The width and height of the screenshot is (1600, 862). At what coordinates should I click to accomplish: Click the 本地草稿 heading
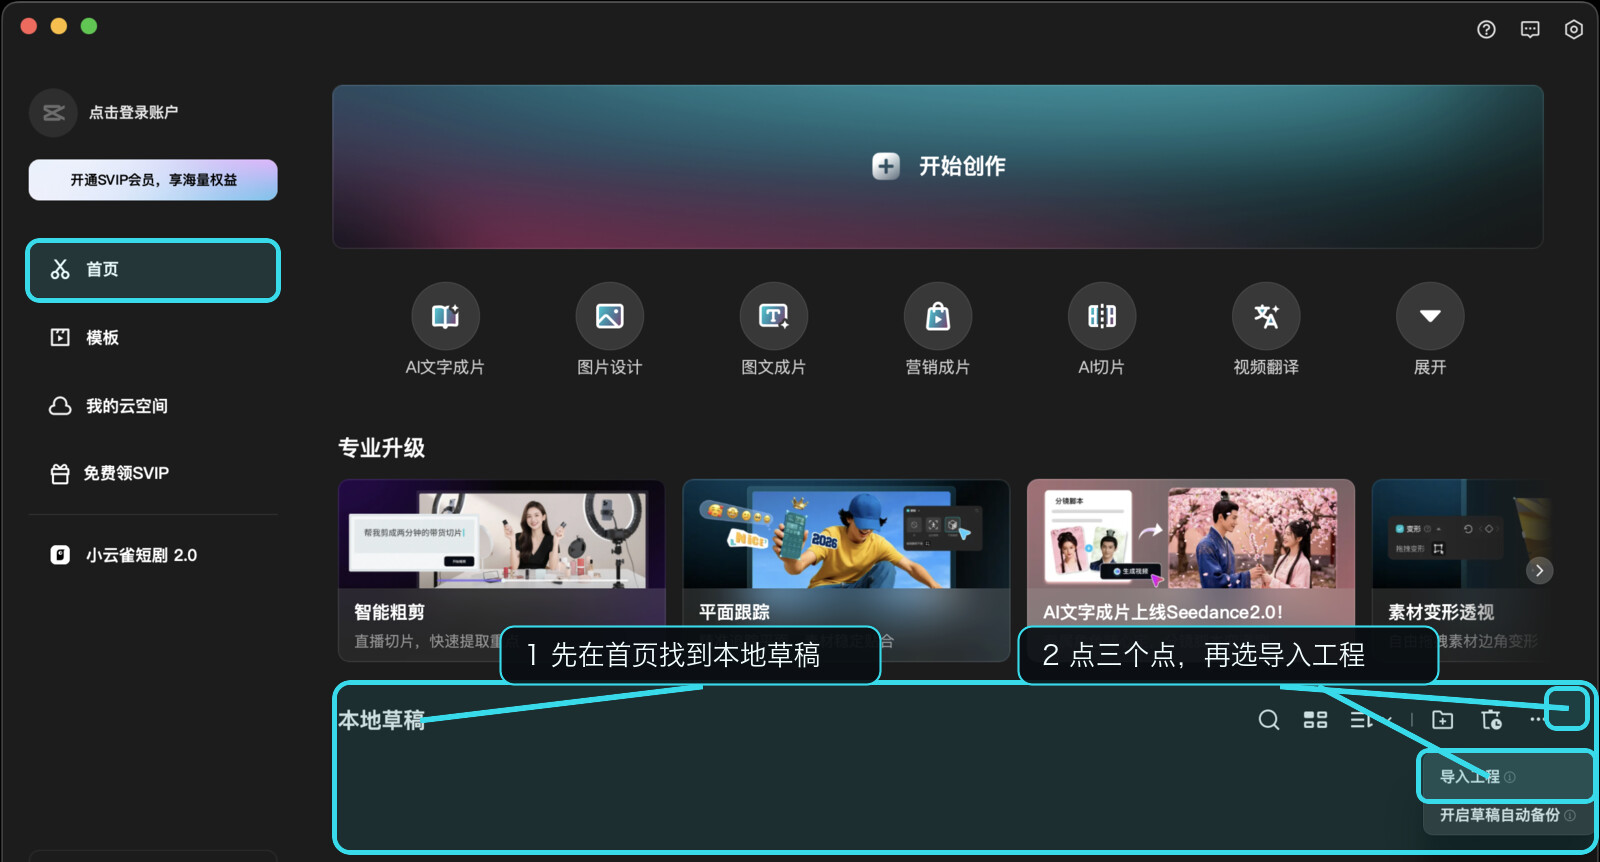tap(381, 720)
